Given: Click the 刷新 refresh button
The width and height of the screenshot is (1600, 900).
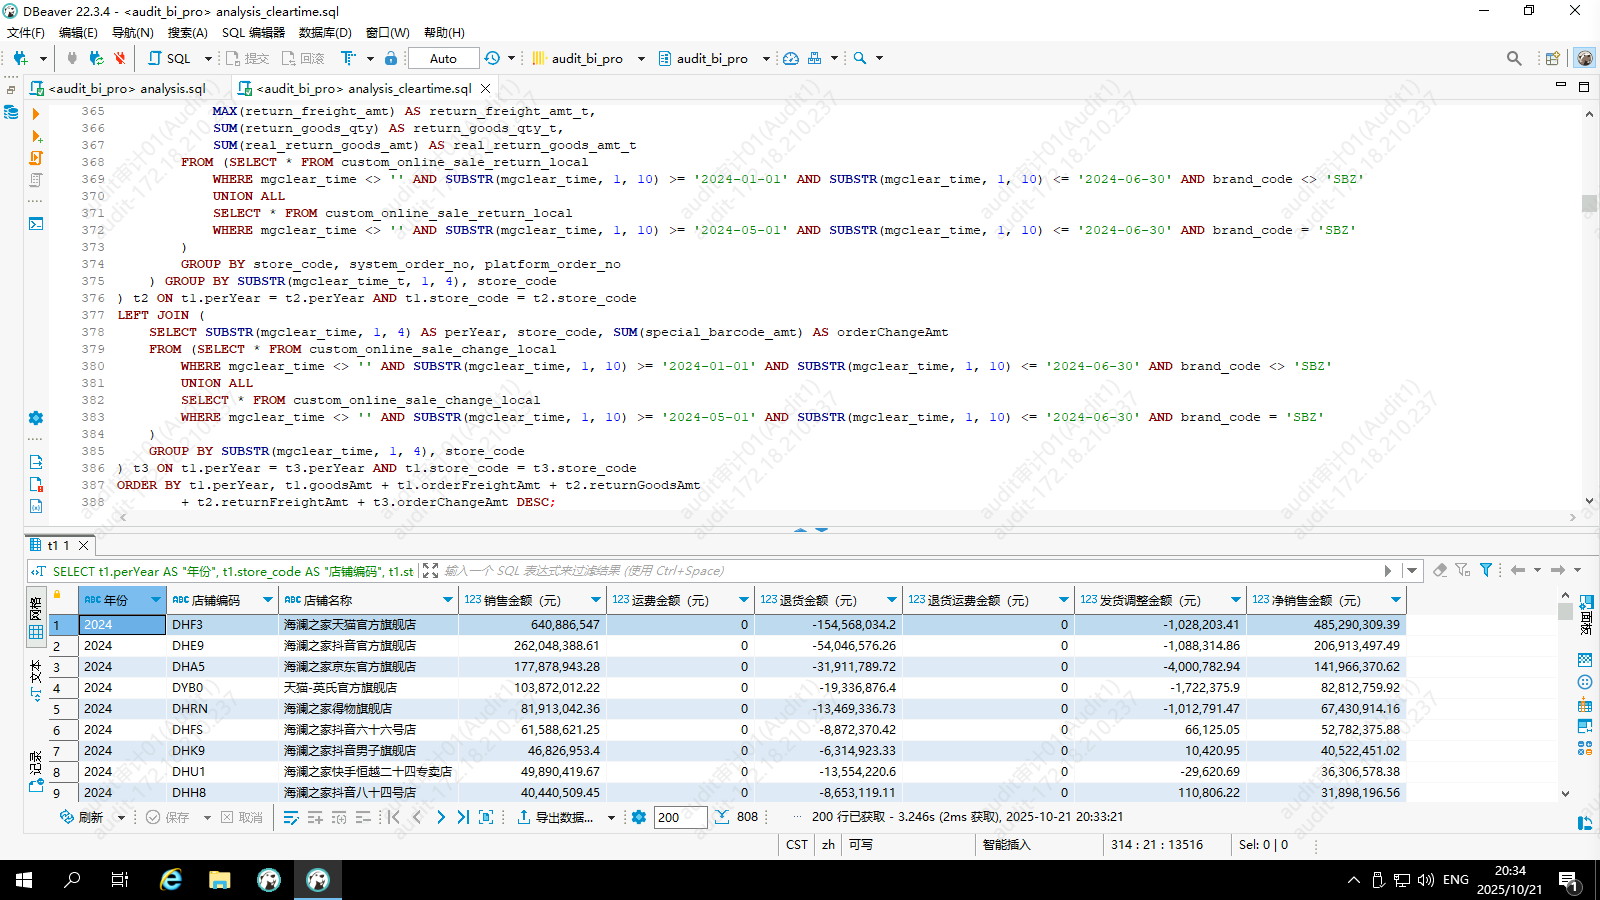Looking at the screenshot, I should point(82,817).
